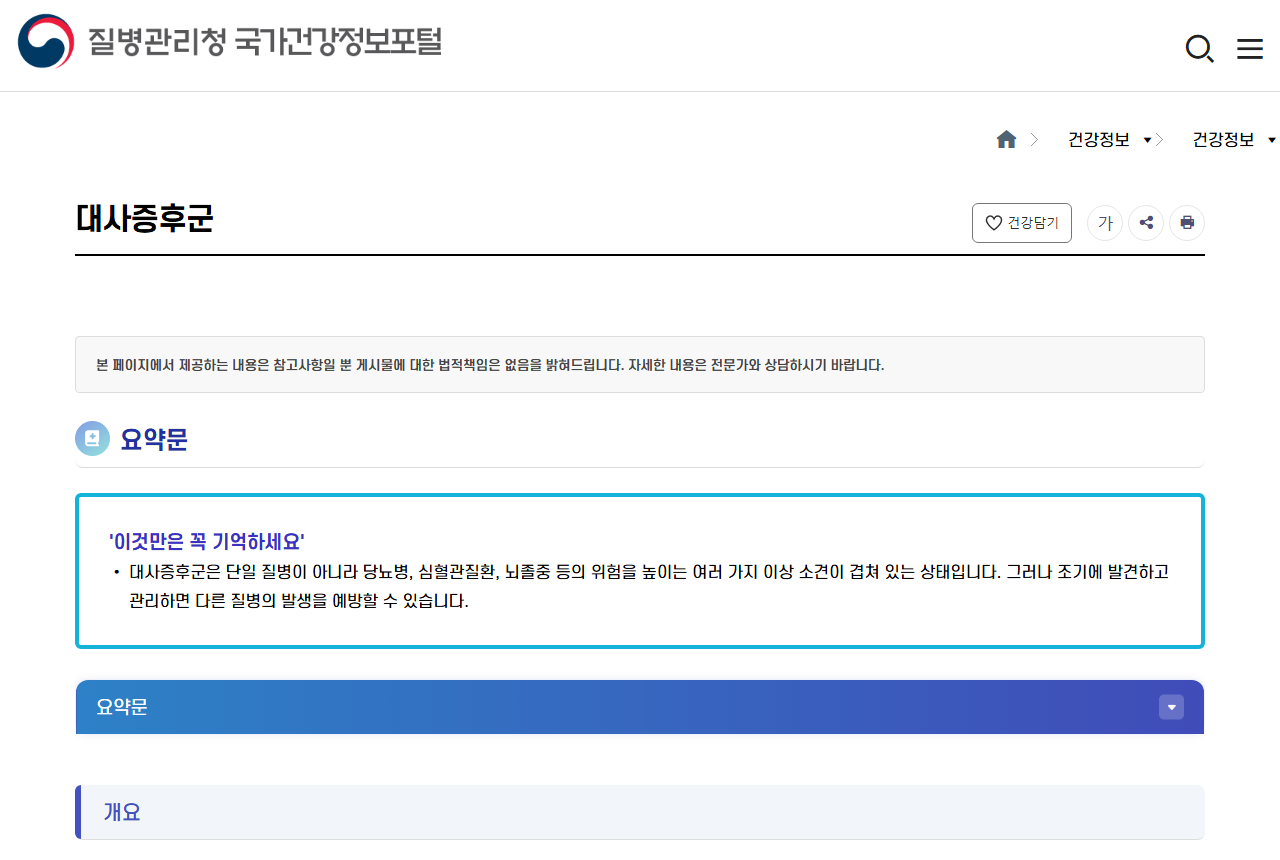
Task: Expand first 건강정보 breadcrumb dropdown
Action: [1110, 140]
